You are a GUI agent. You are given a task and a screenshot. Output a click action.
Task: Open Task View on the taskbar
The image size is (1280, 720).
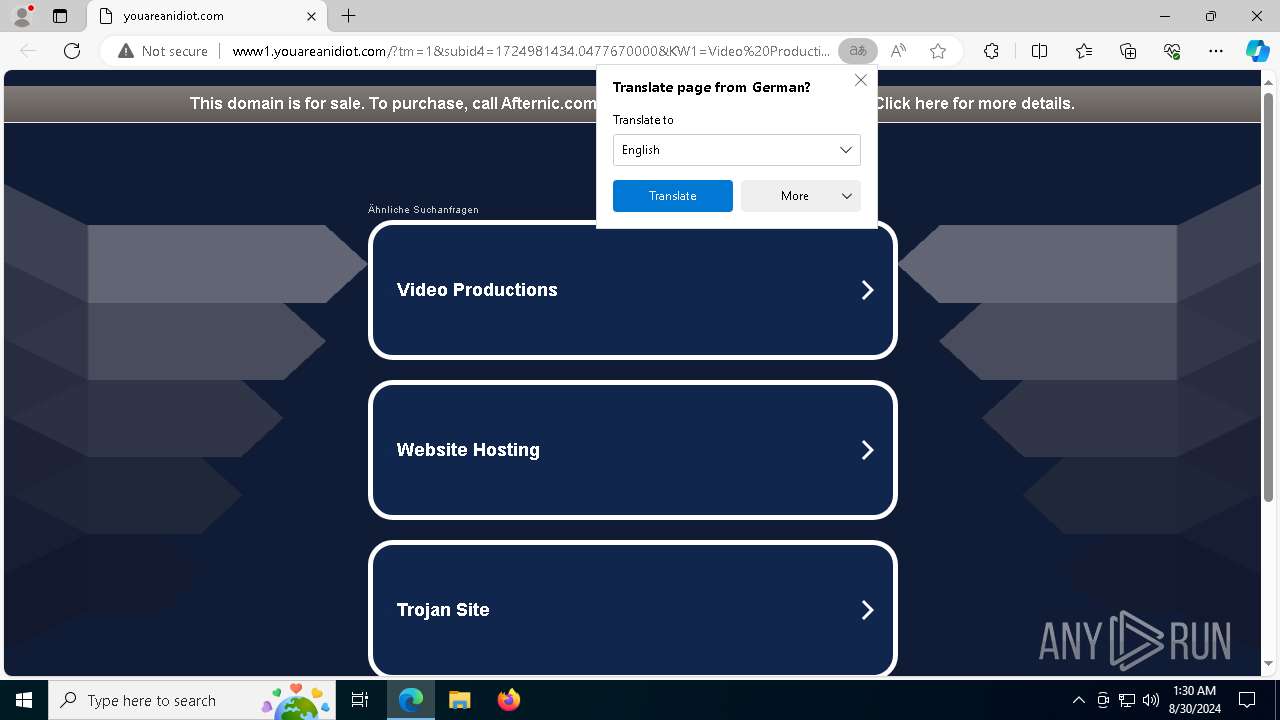click(x=360, y=700)
